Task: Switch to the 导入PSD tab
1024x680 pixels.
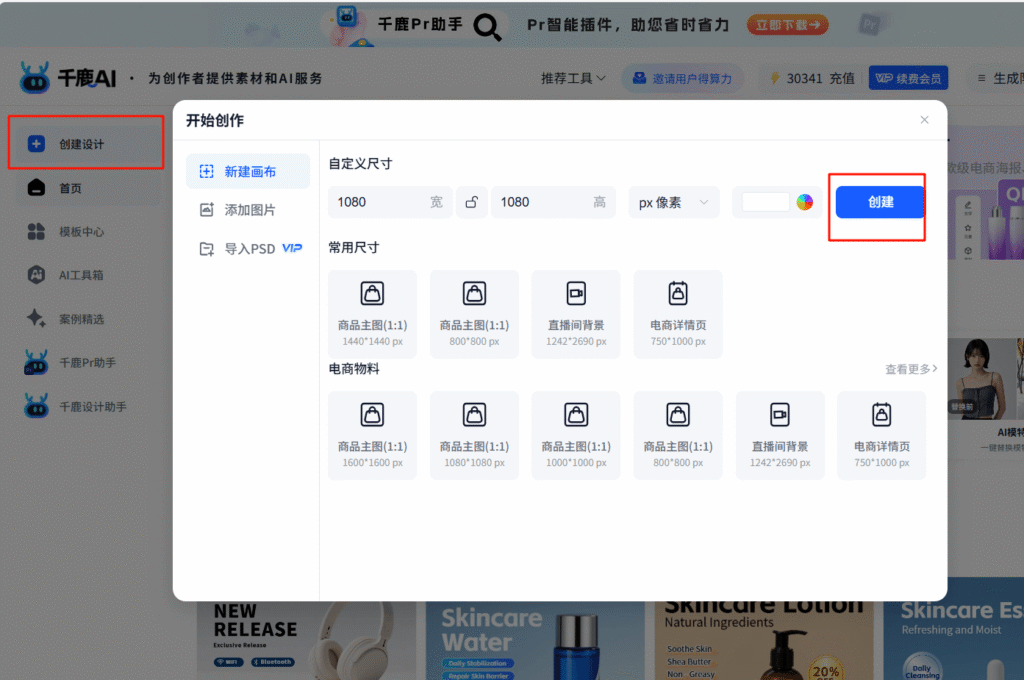Action: pyautogui.click(x=249, y=248)
